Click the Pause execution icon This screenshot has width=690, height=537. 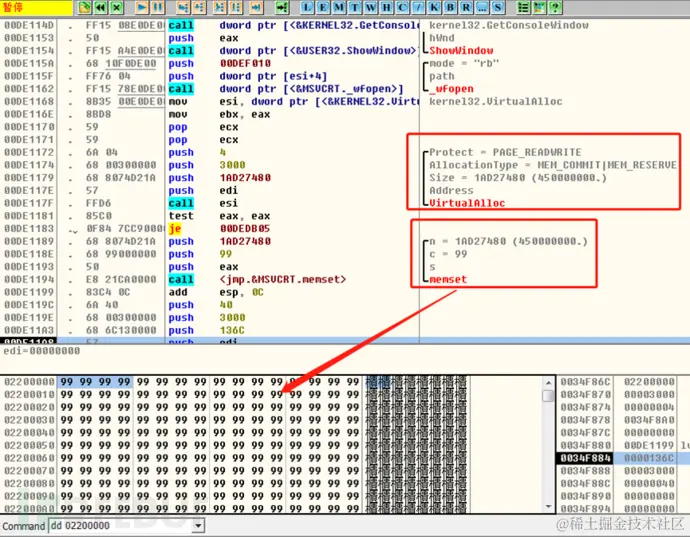click(158, 7)
